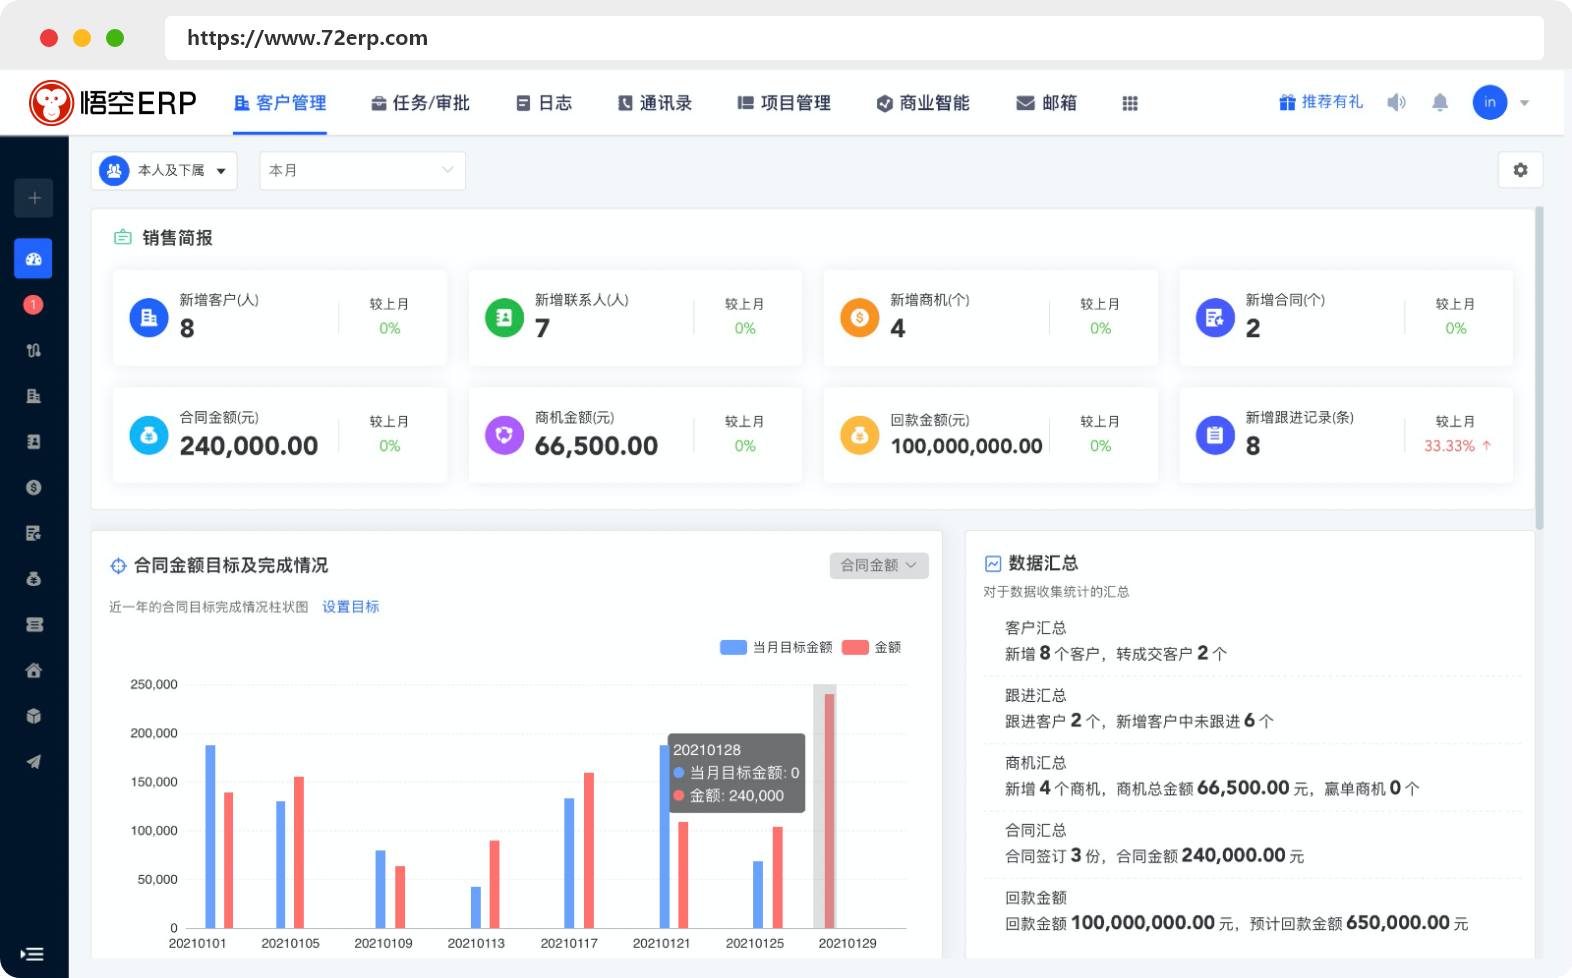1572x978 pixels.
Task: Open the opportunities dollar-coin sidebar icon
Action: coord(33,488)
